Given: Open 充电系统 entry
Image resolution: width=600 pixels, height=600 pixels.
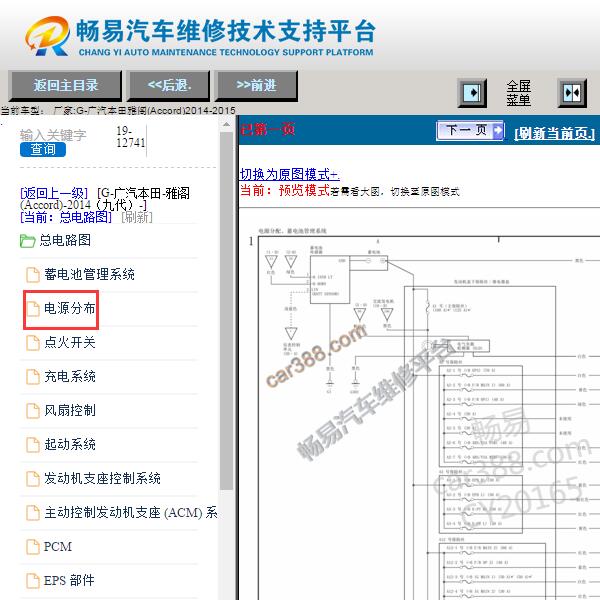Looking at the screenshot, I should (70, 376).
